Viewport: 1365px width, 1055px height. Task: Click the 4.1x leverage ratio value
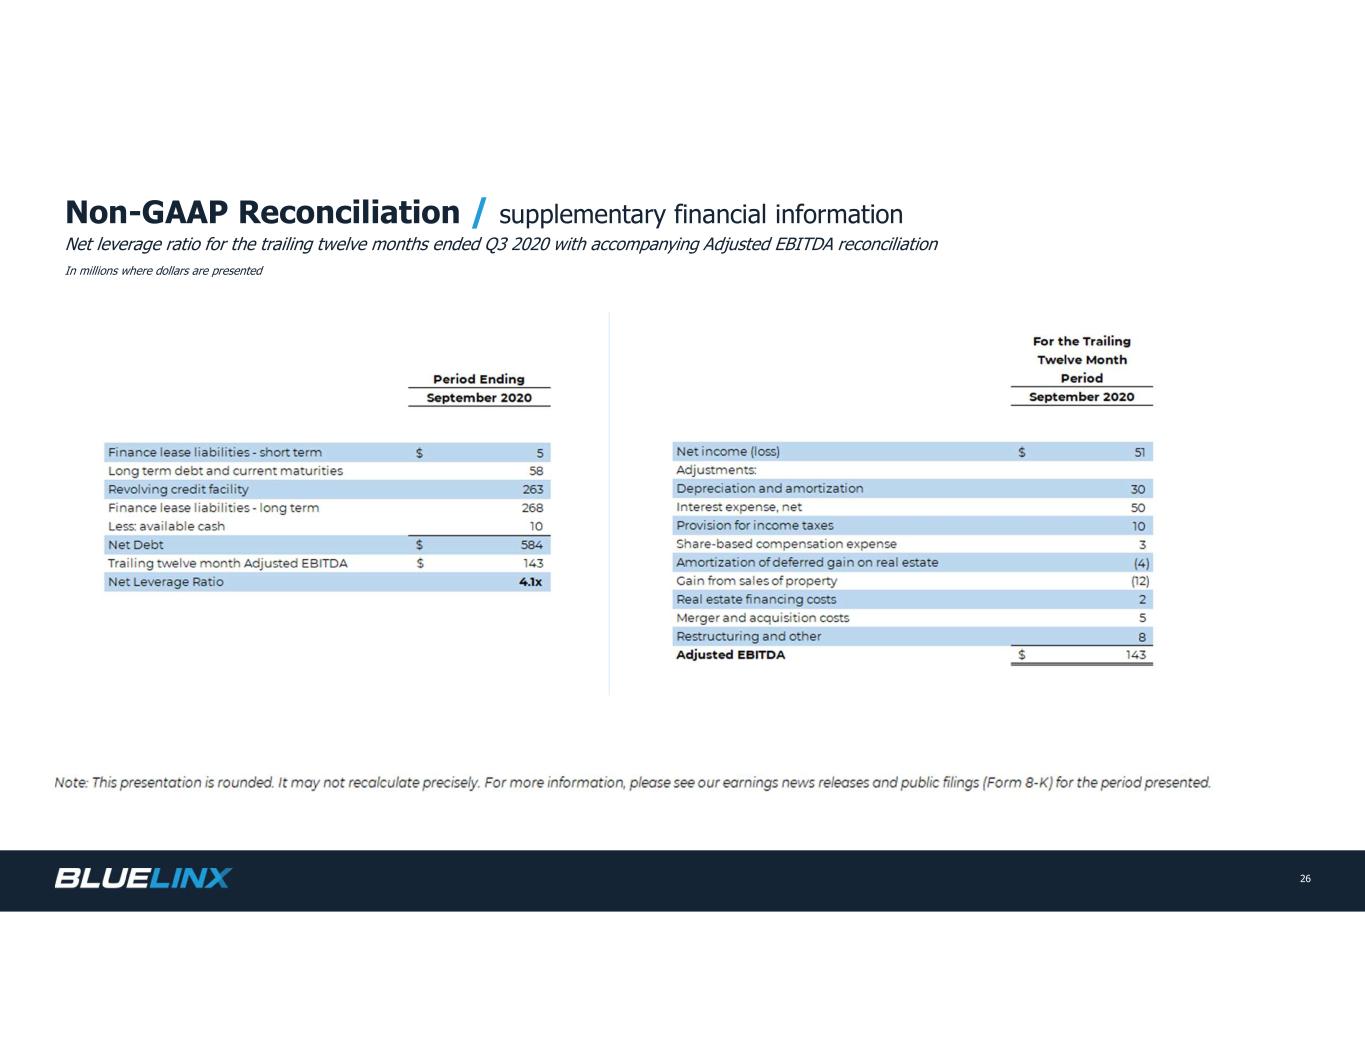(x=530, y=582)
